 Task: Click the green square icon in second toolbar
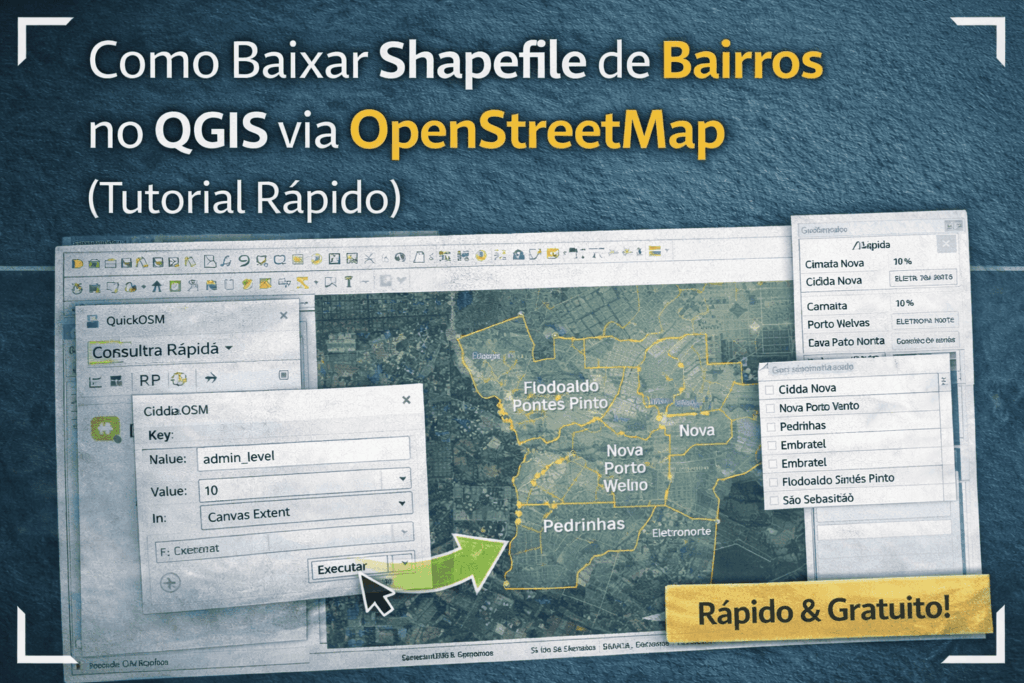(175, 286)
